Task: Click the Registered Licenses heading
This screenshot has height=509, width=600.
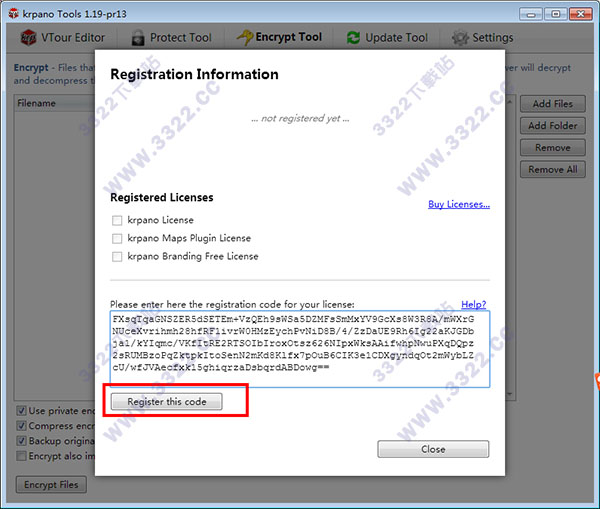Action: [161, 197]
